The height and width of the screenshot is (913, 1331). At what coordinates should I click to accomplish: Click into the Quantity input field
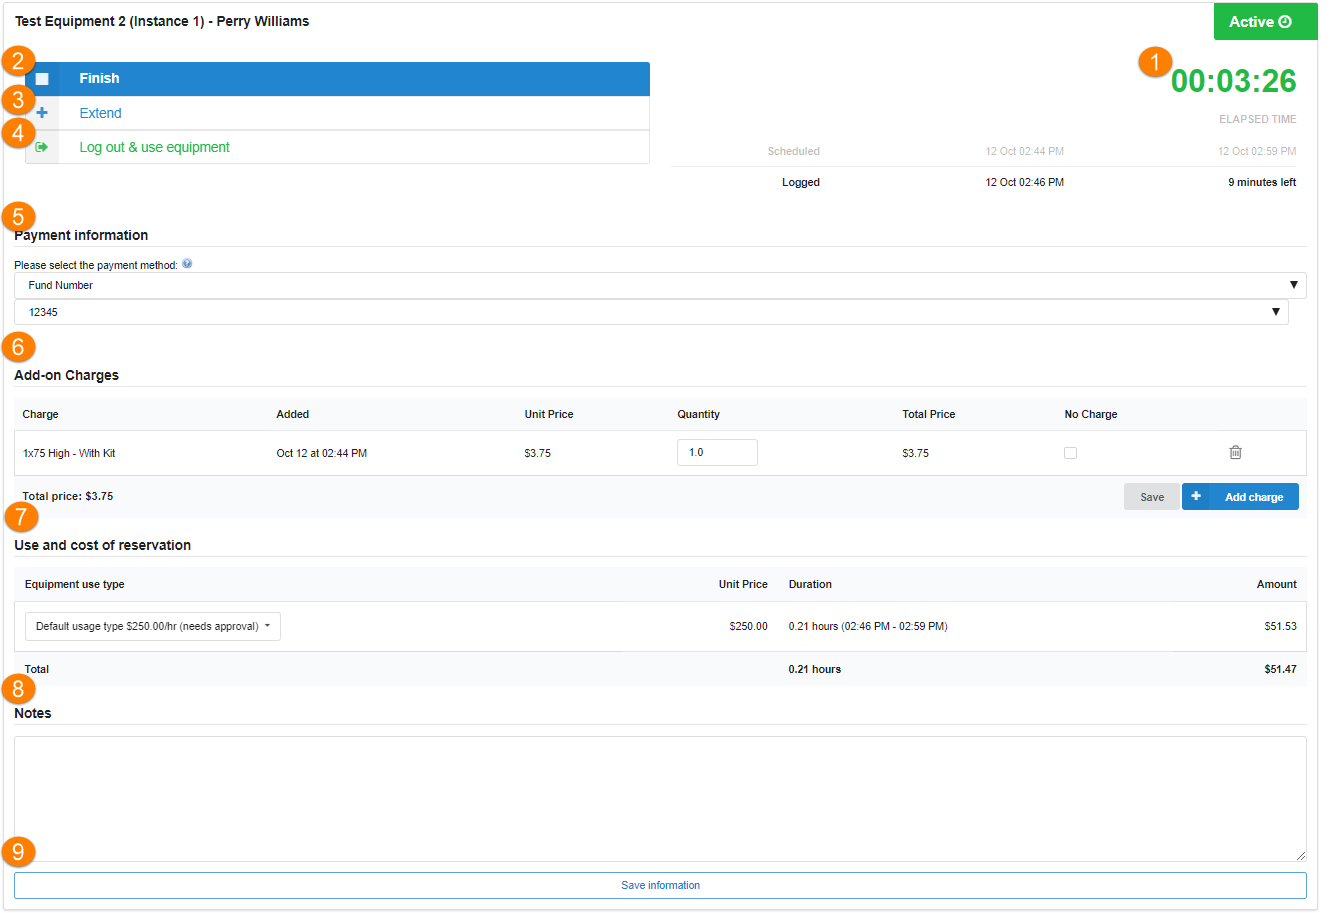click(716, 453)
